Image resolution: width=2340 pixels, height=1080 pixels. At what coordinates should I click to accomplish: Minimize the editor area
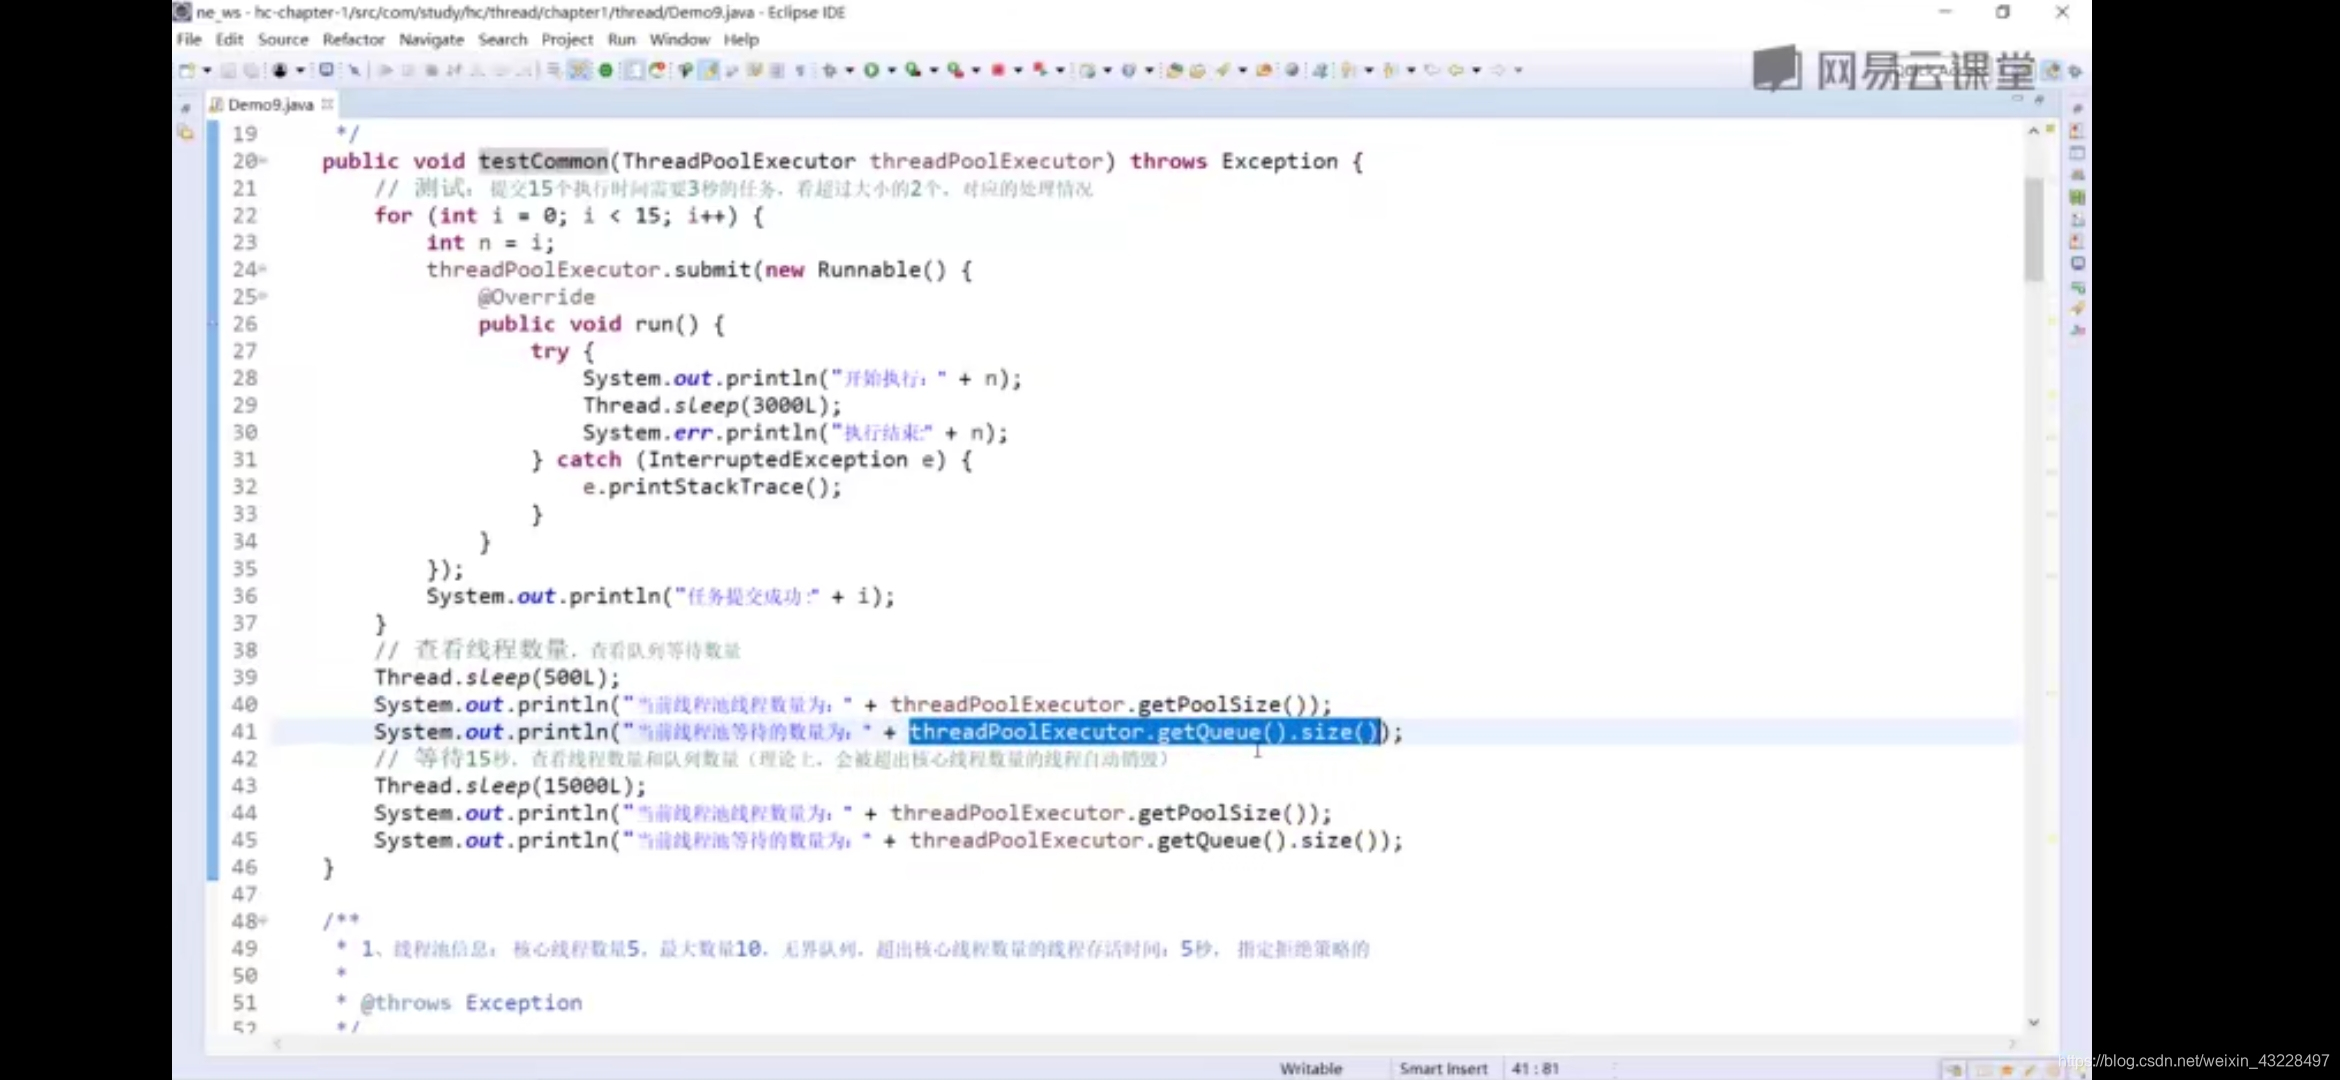tap(2017, 99)
